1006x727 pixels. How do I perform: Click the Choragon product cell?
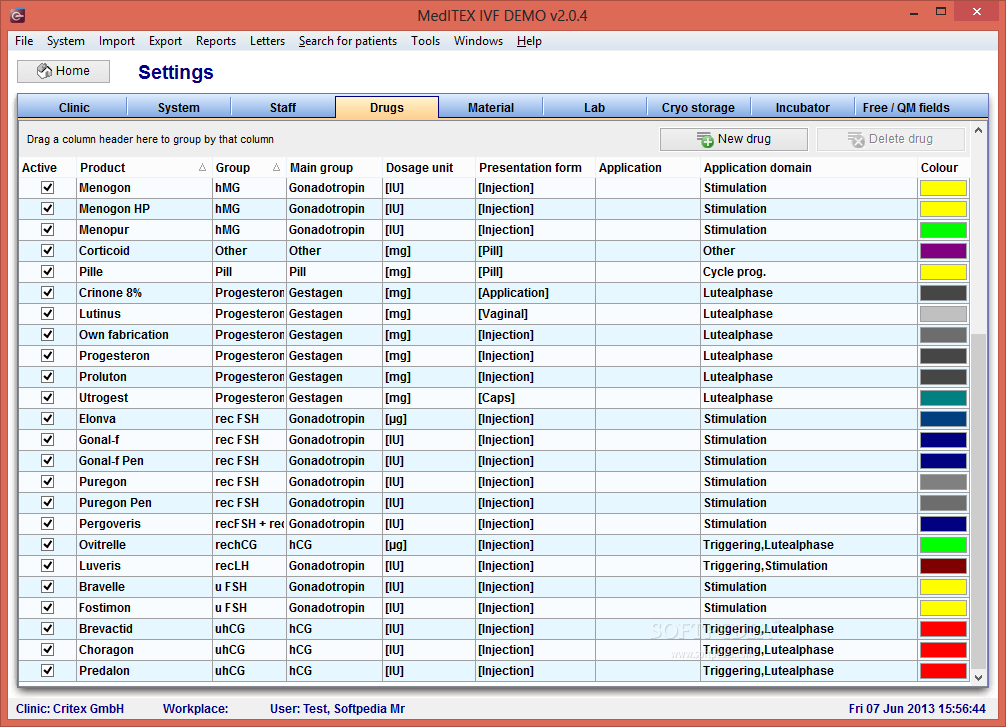(144, 649)
